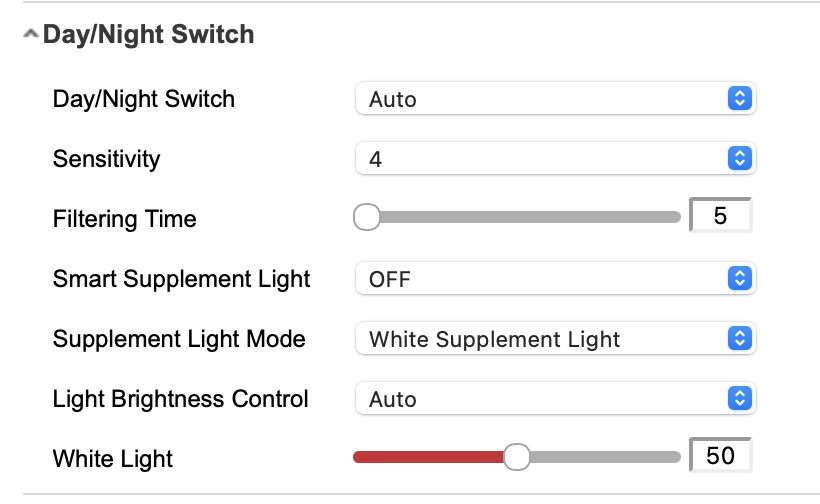This screenshot has height=504, width=820.
Task: Click the blue arrows on Sensitivity dropdown
Action: (738, 158)
